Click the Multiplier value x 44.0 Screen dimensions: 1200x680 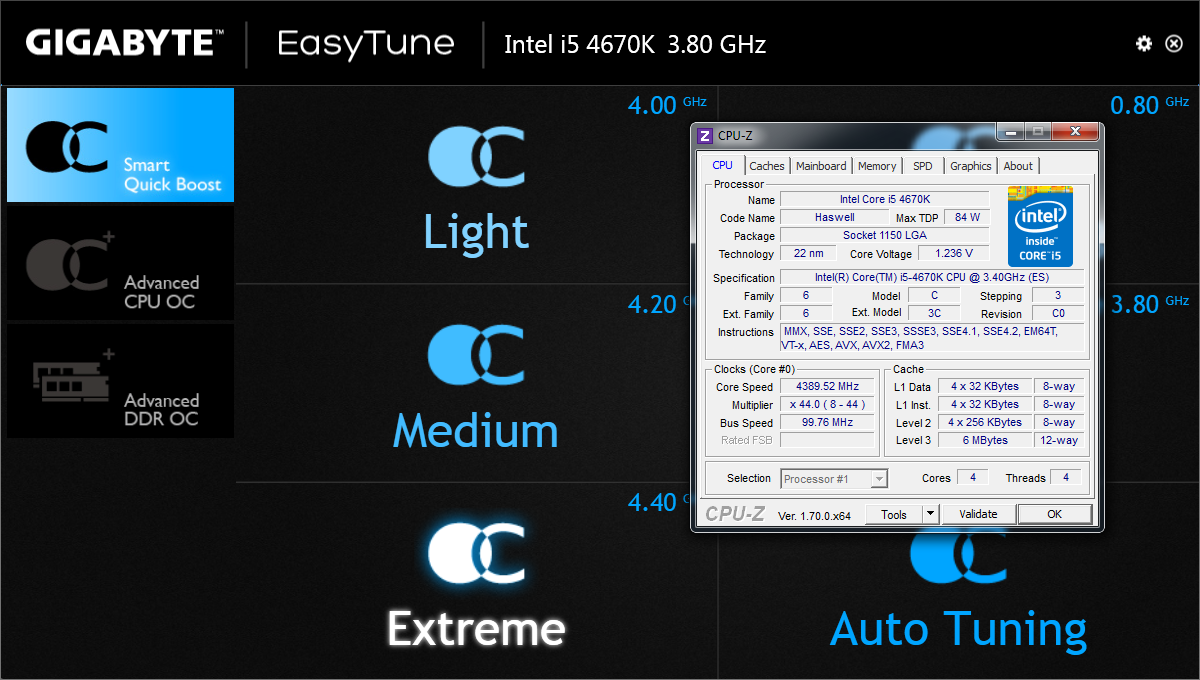[827, 404]
